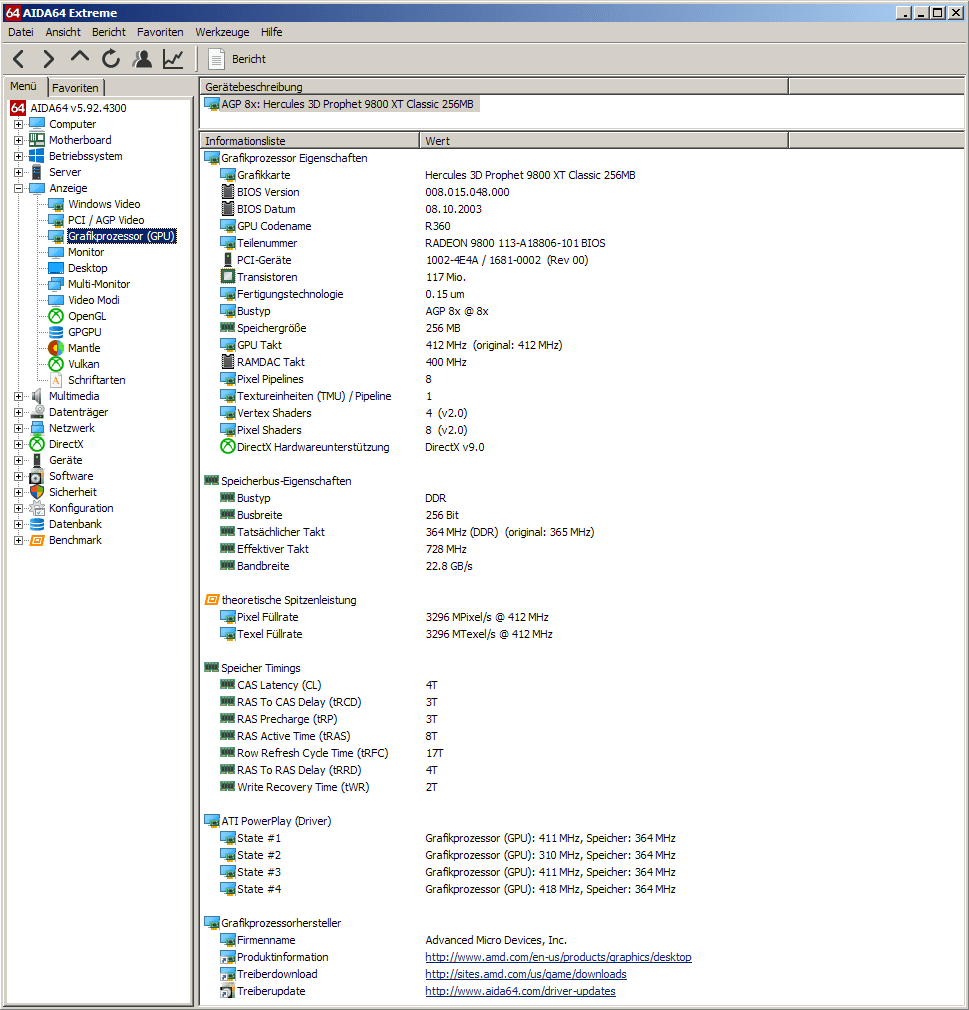Screen dimensions: 969x1010
Task: Go back with the left arrow icon
Action: pyautogui.click(x=19, y=59)
